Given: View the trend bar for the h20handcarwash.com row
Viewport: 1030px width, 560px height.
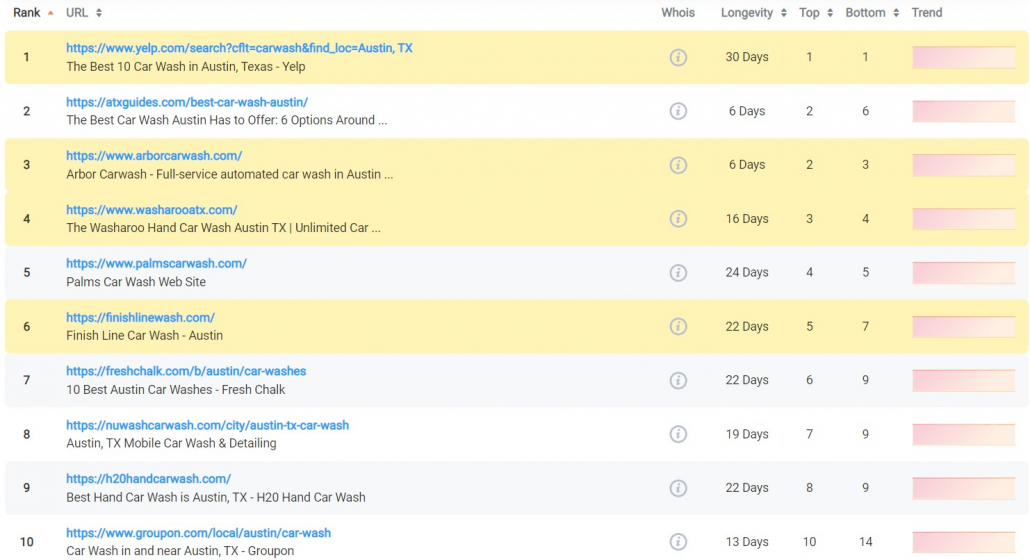Looking at the screenshot, I should [964, 488].
